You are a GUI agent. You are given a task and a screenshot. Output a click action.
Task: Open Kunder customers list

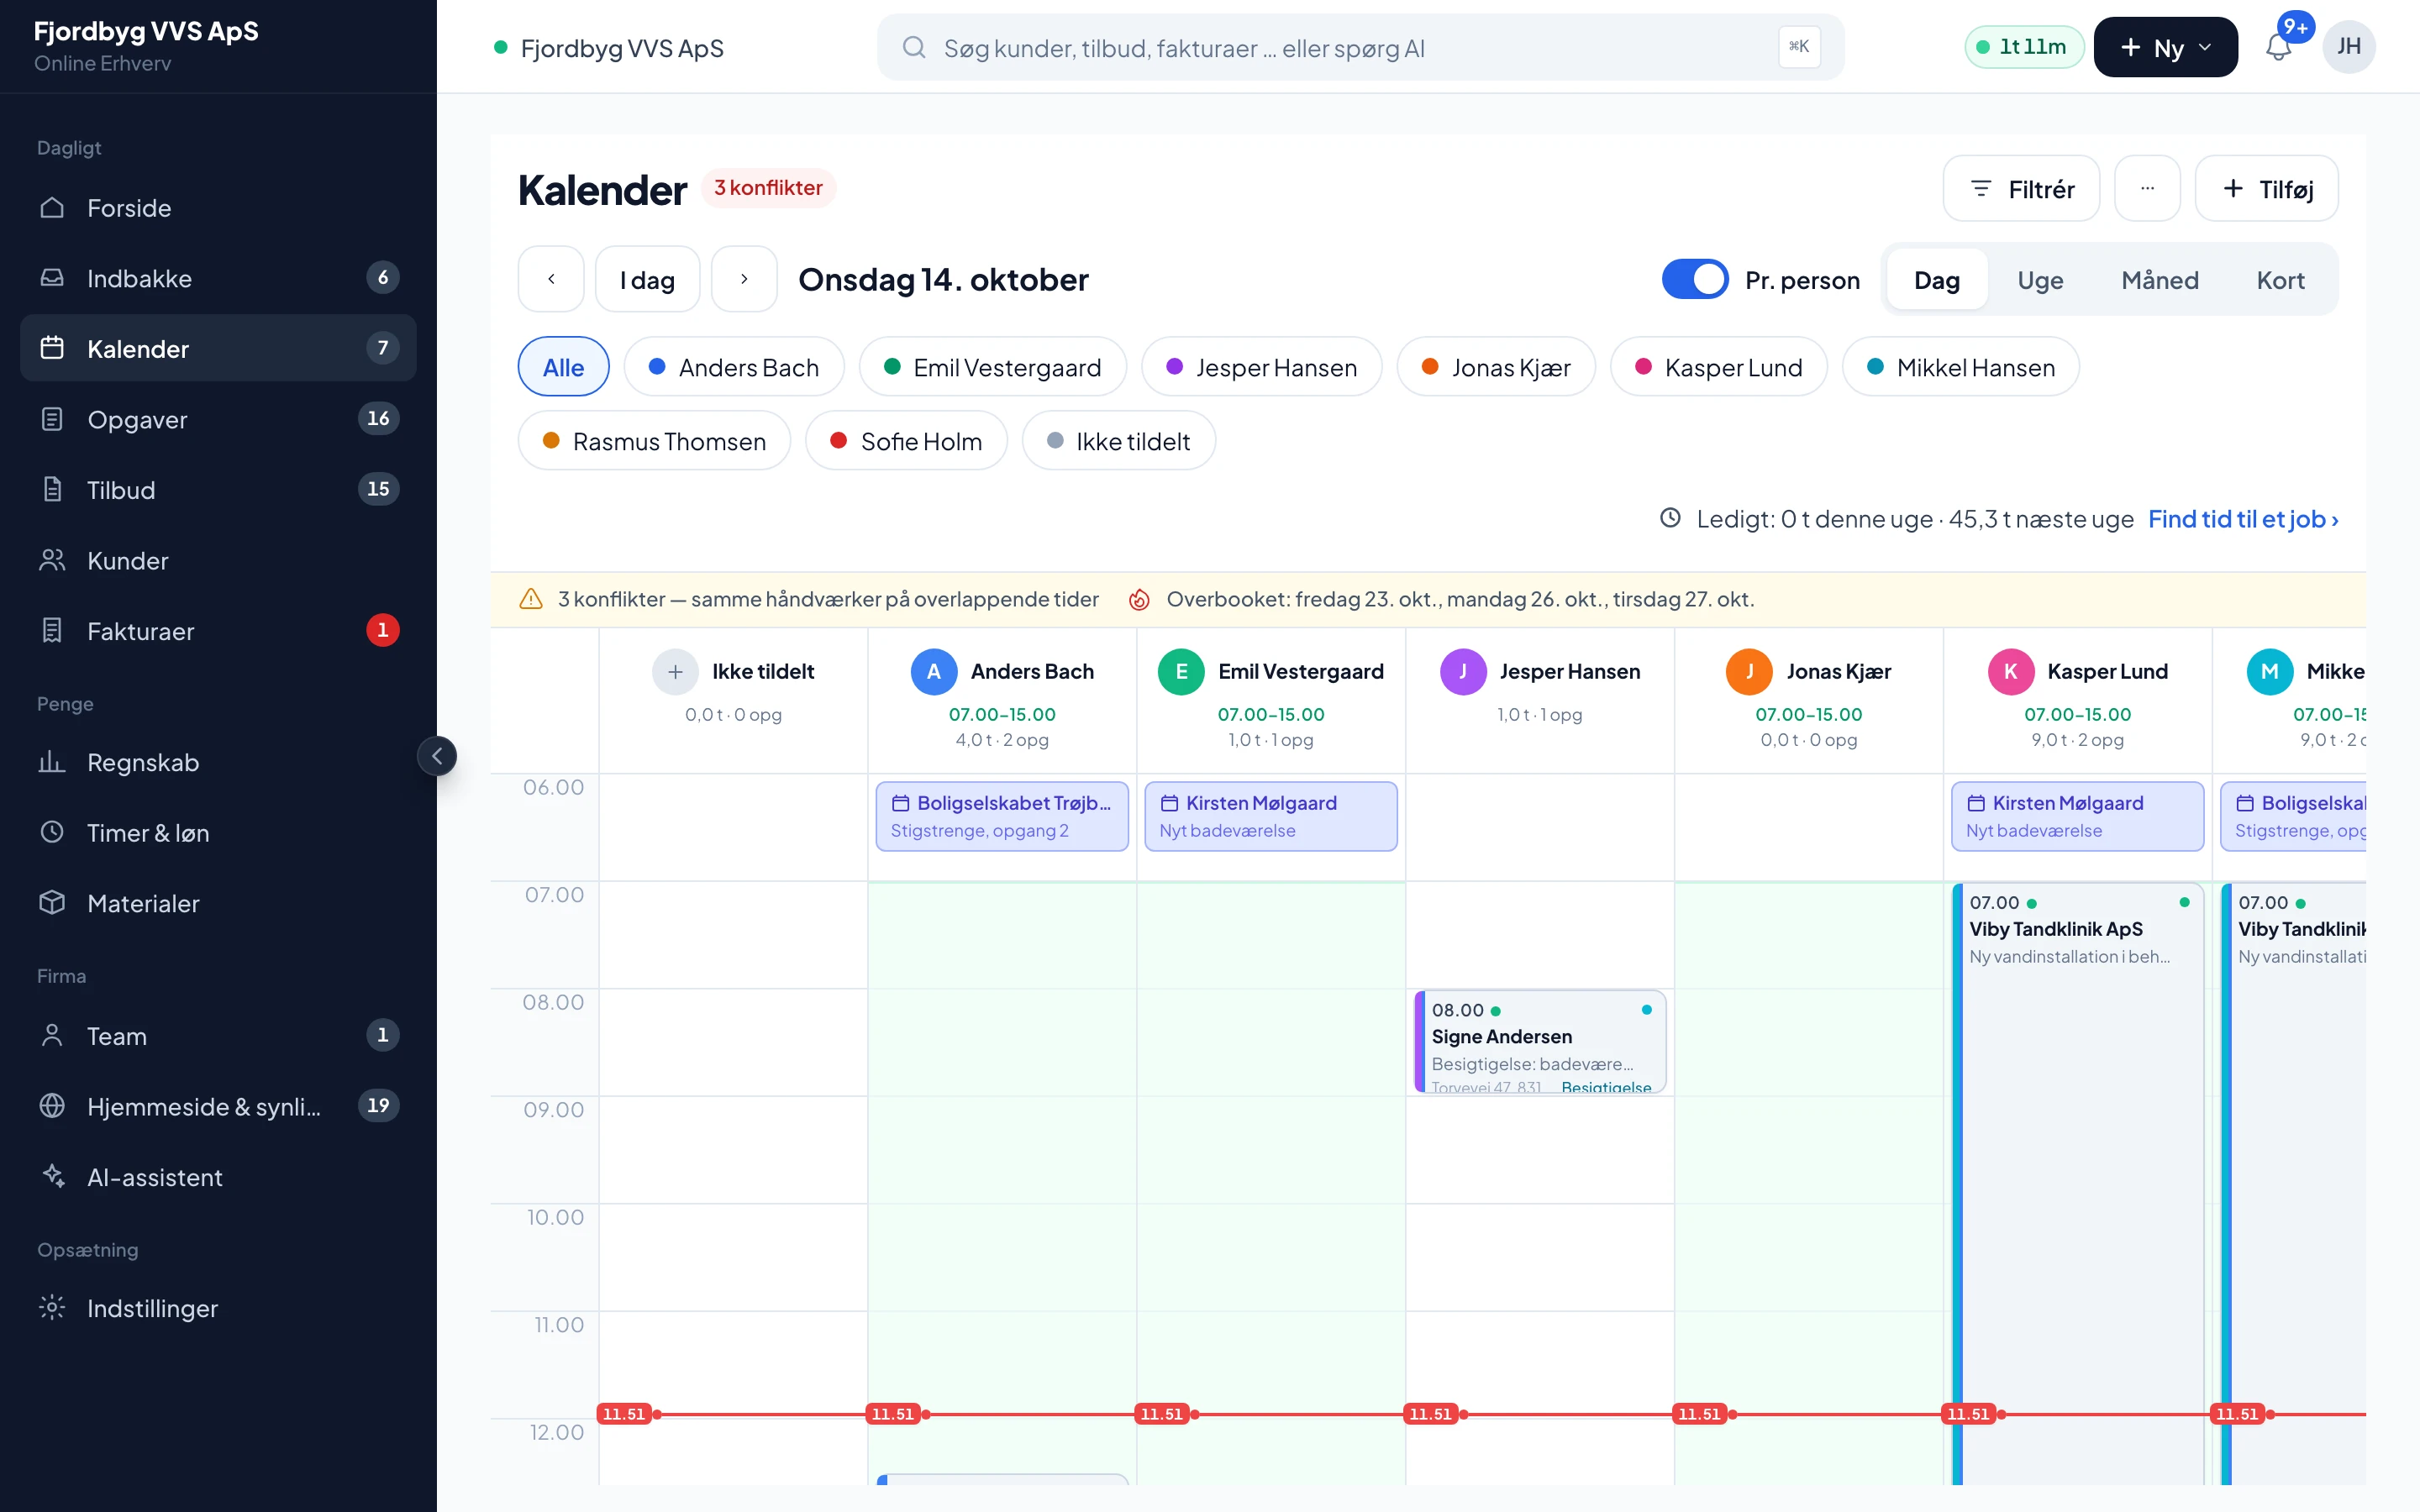[218, 560]
